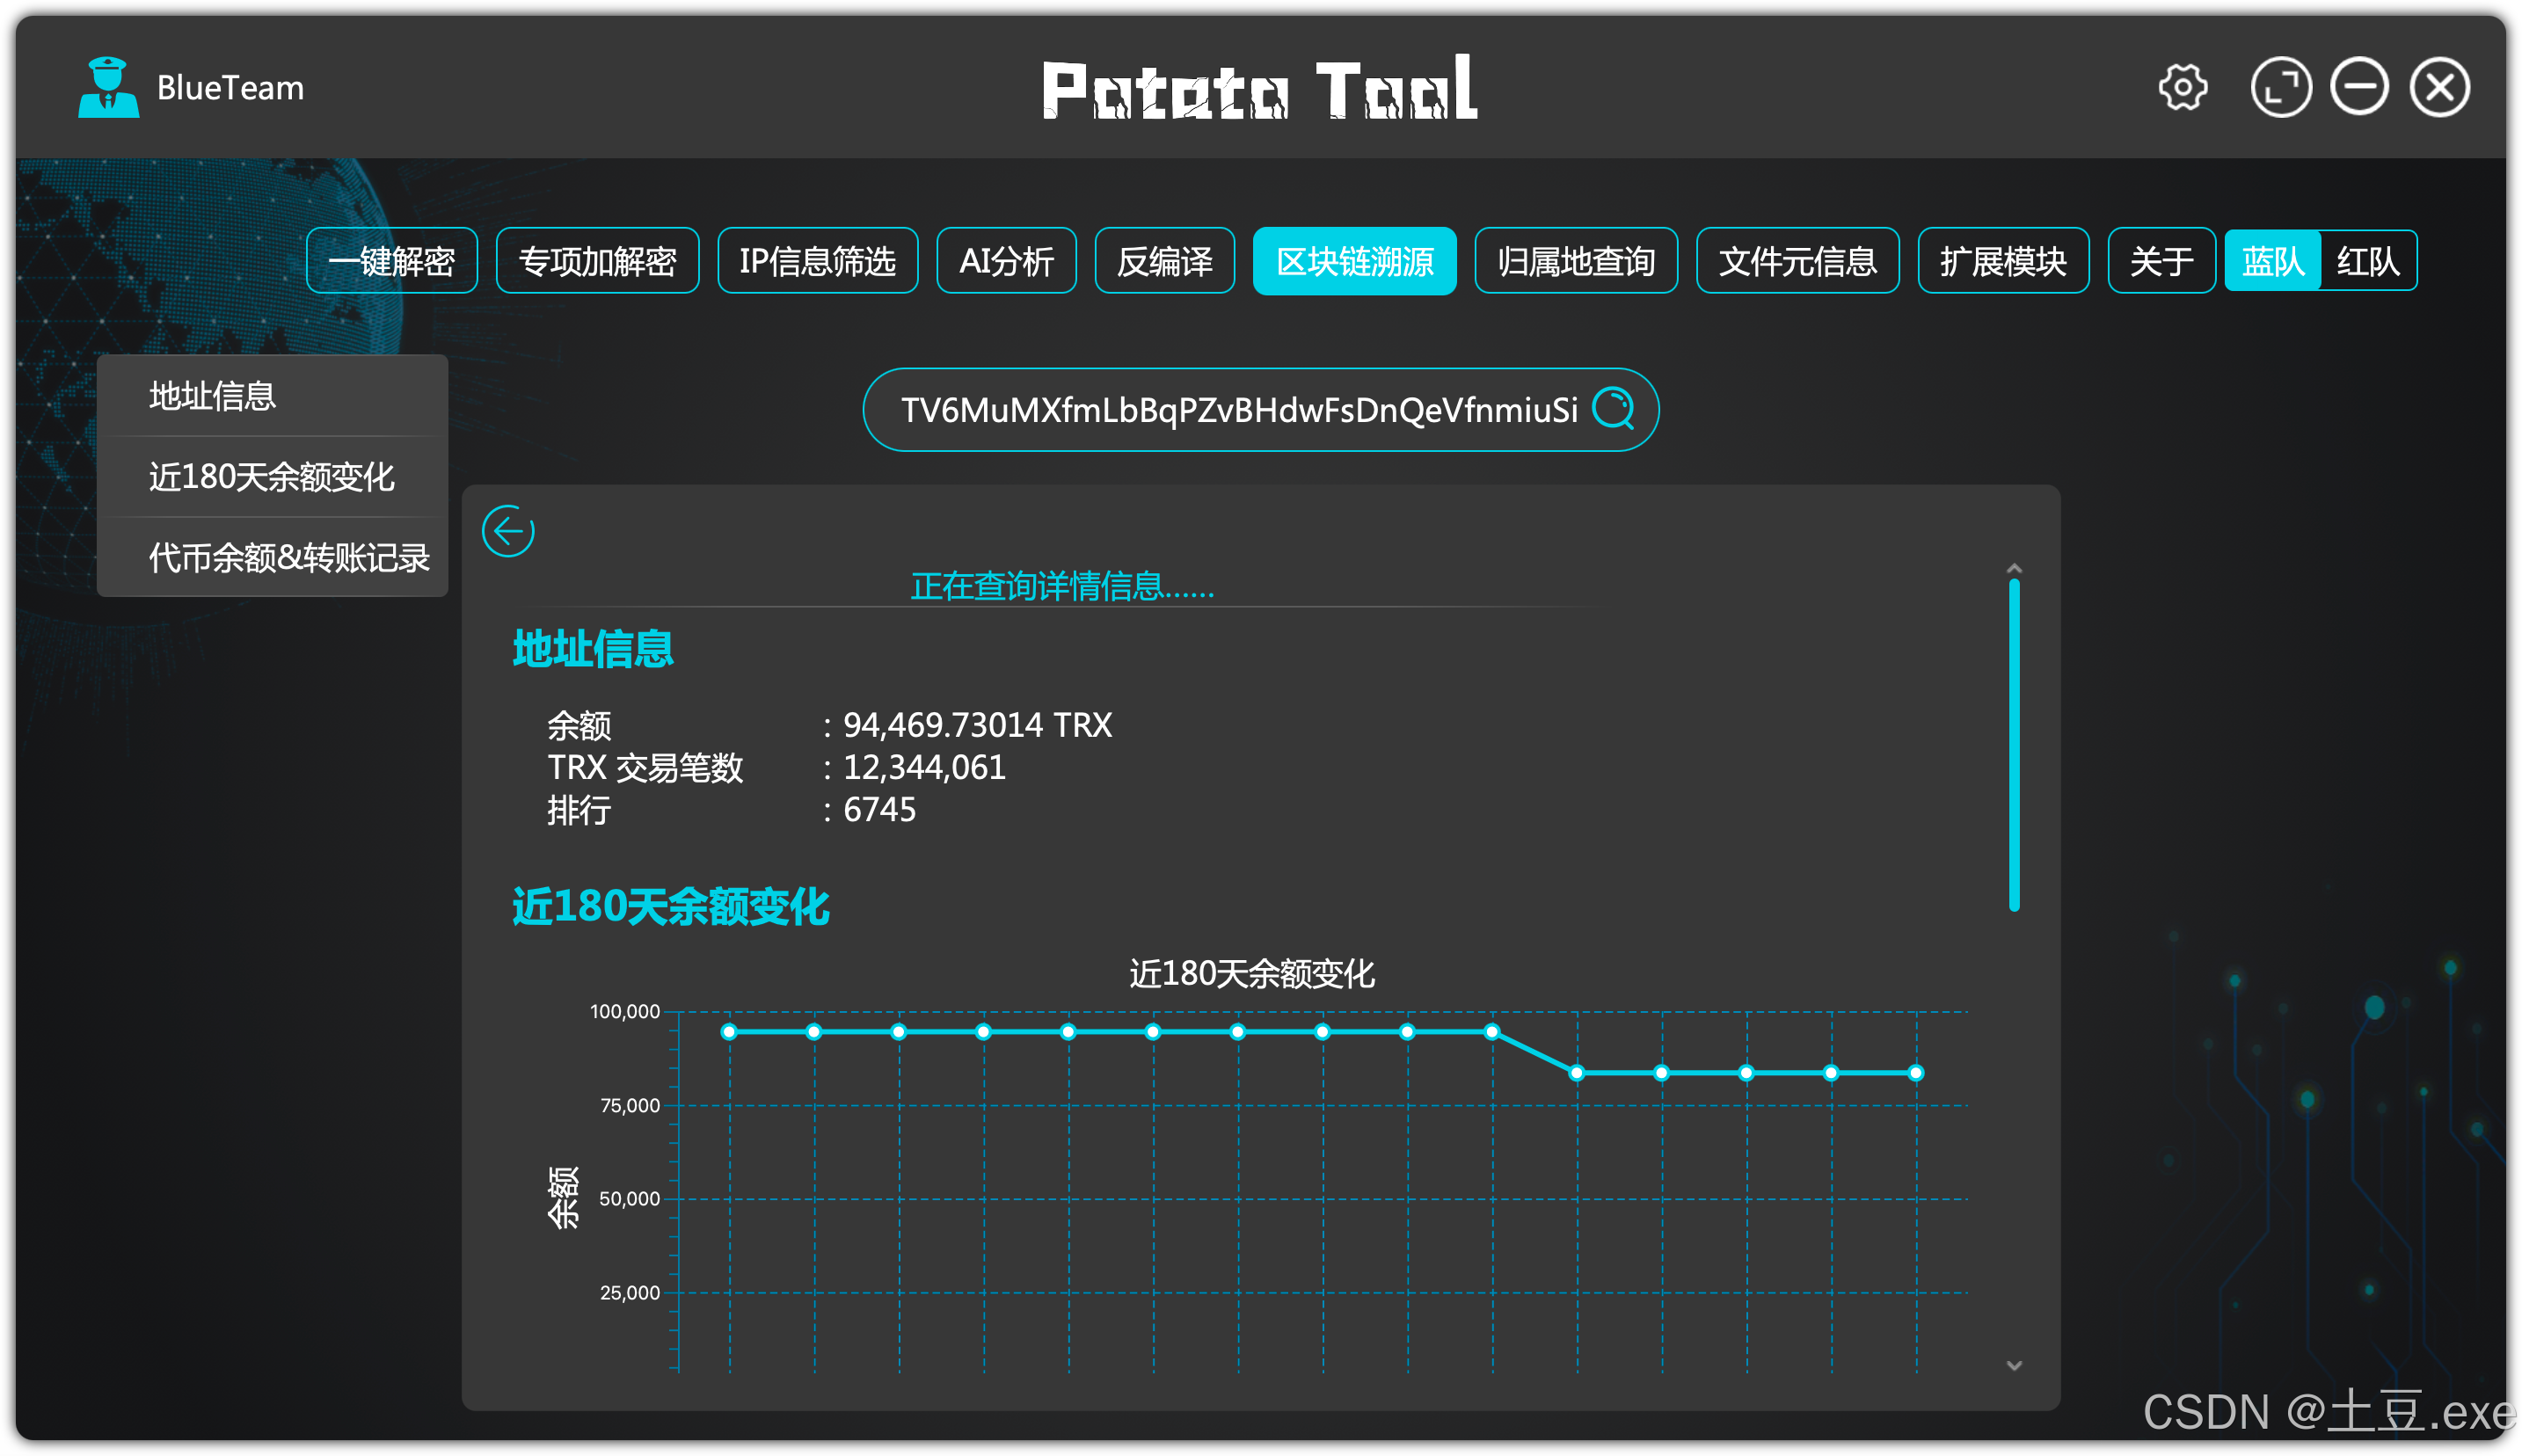This screenshot has height=1456, width=2522.
Task: Open the 区块链溯源 tab
Action: pos(1354,261)
